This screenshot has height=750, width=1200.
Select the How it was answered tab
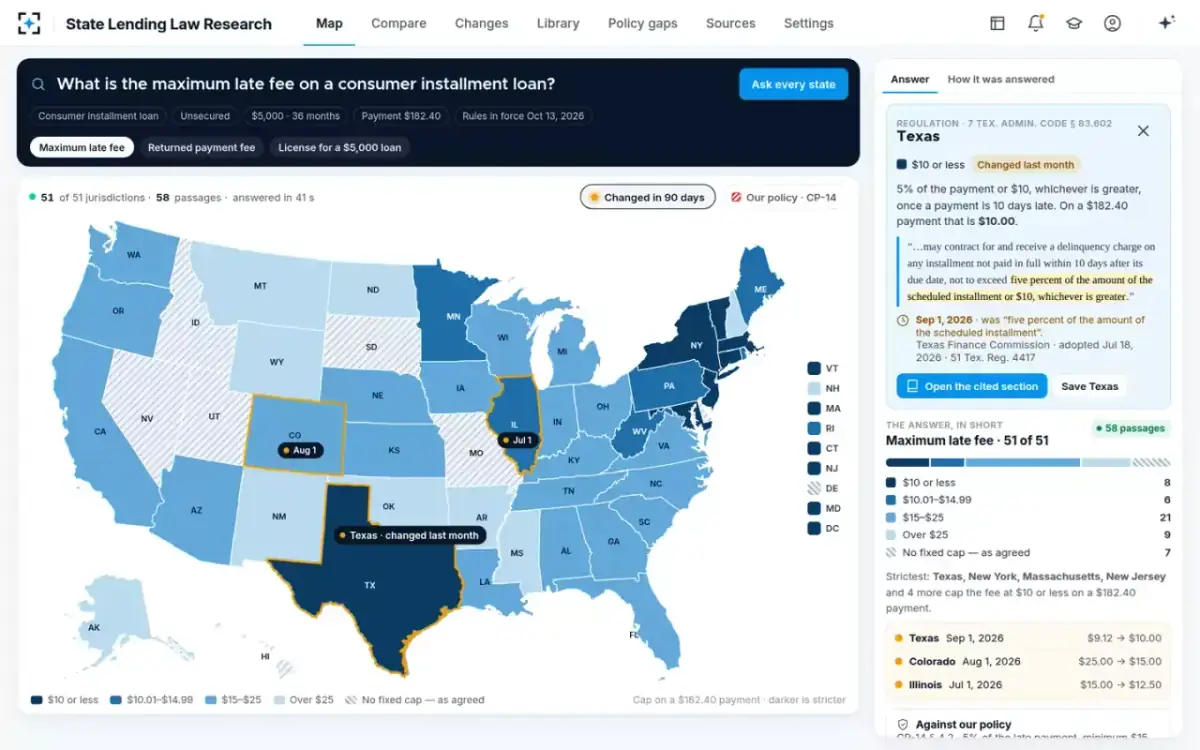coord(1001,79)
